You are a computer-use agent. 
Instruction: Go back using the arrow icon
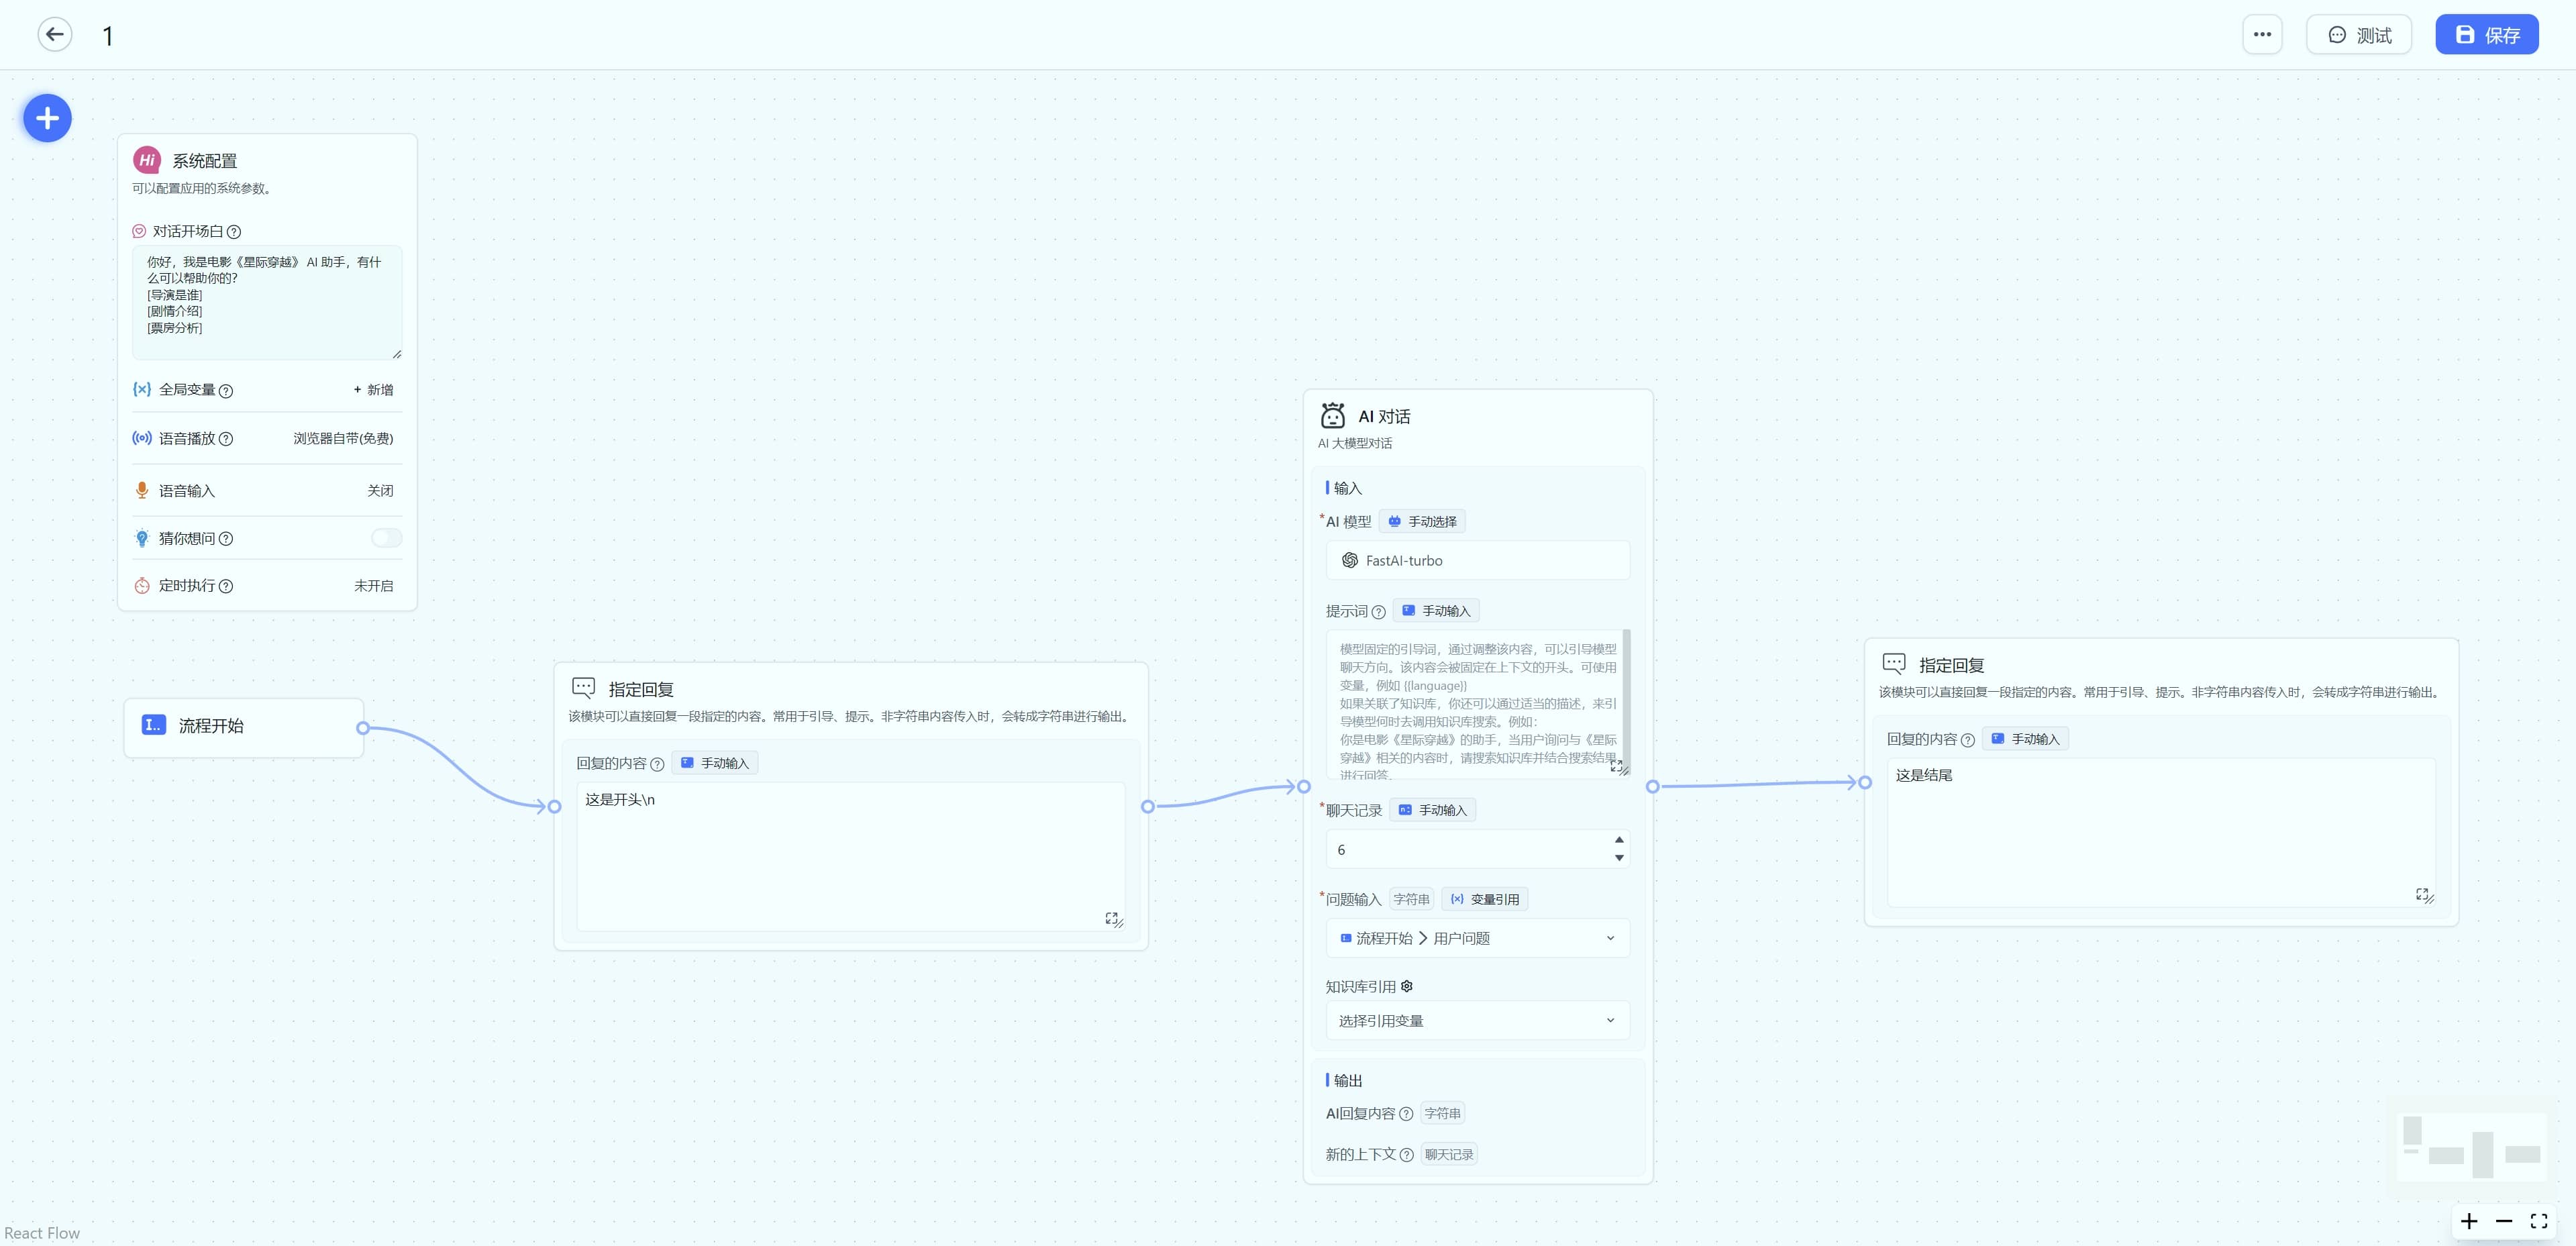click(x=55, y=34)
